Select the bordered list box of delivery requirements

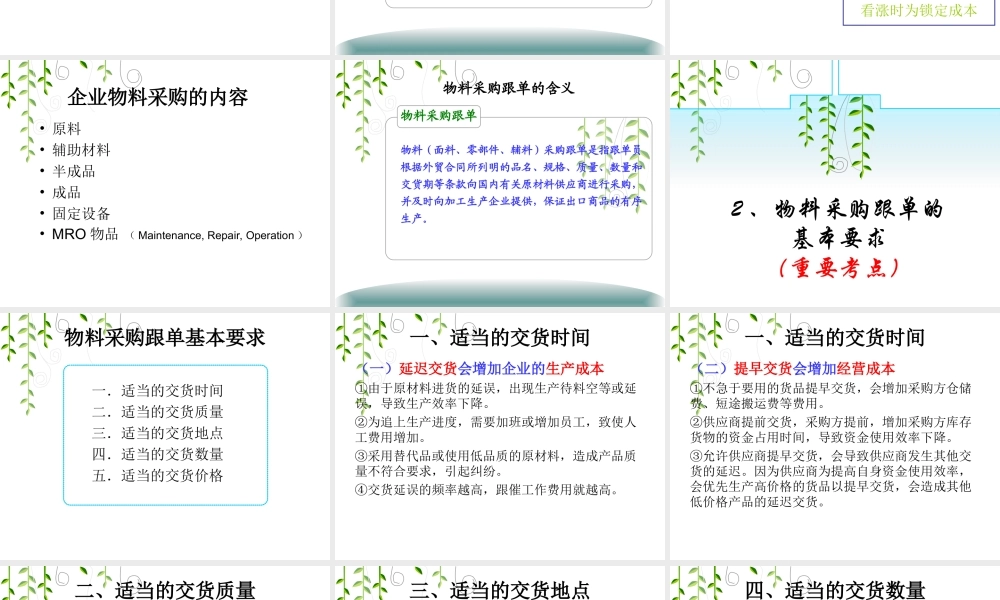click(165, 435)
